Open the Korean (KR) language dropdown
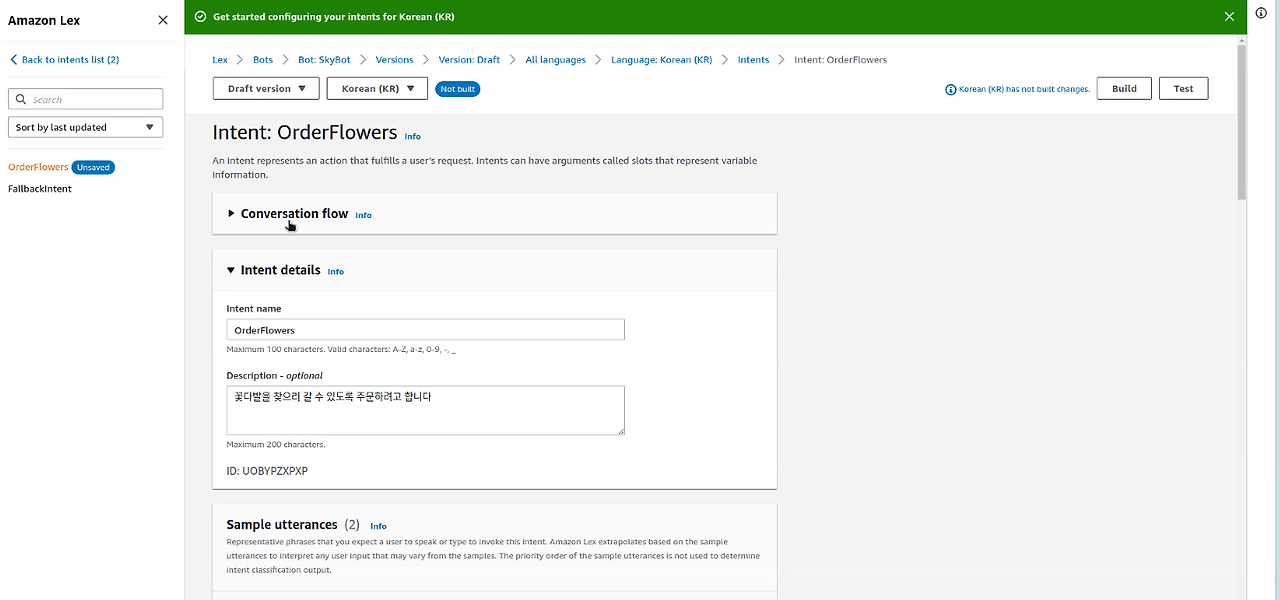This screenshot has height=600, width=1280. (377, 89)
